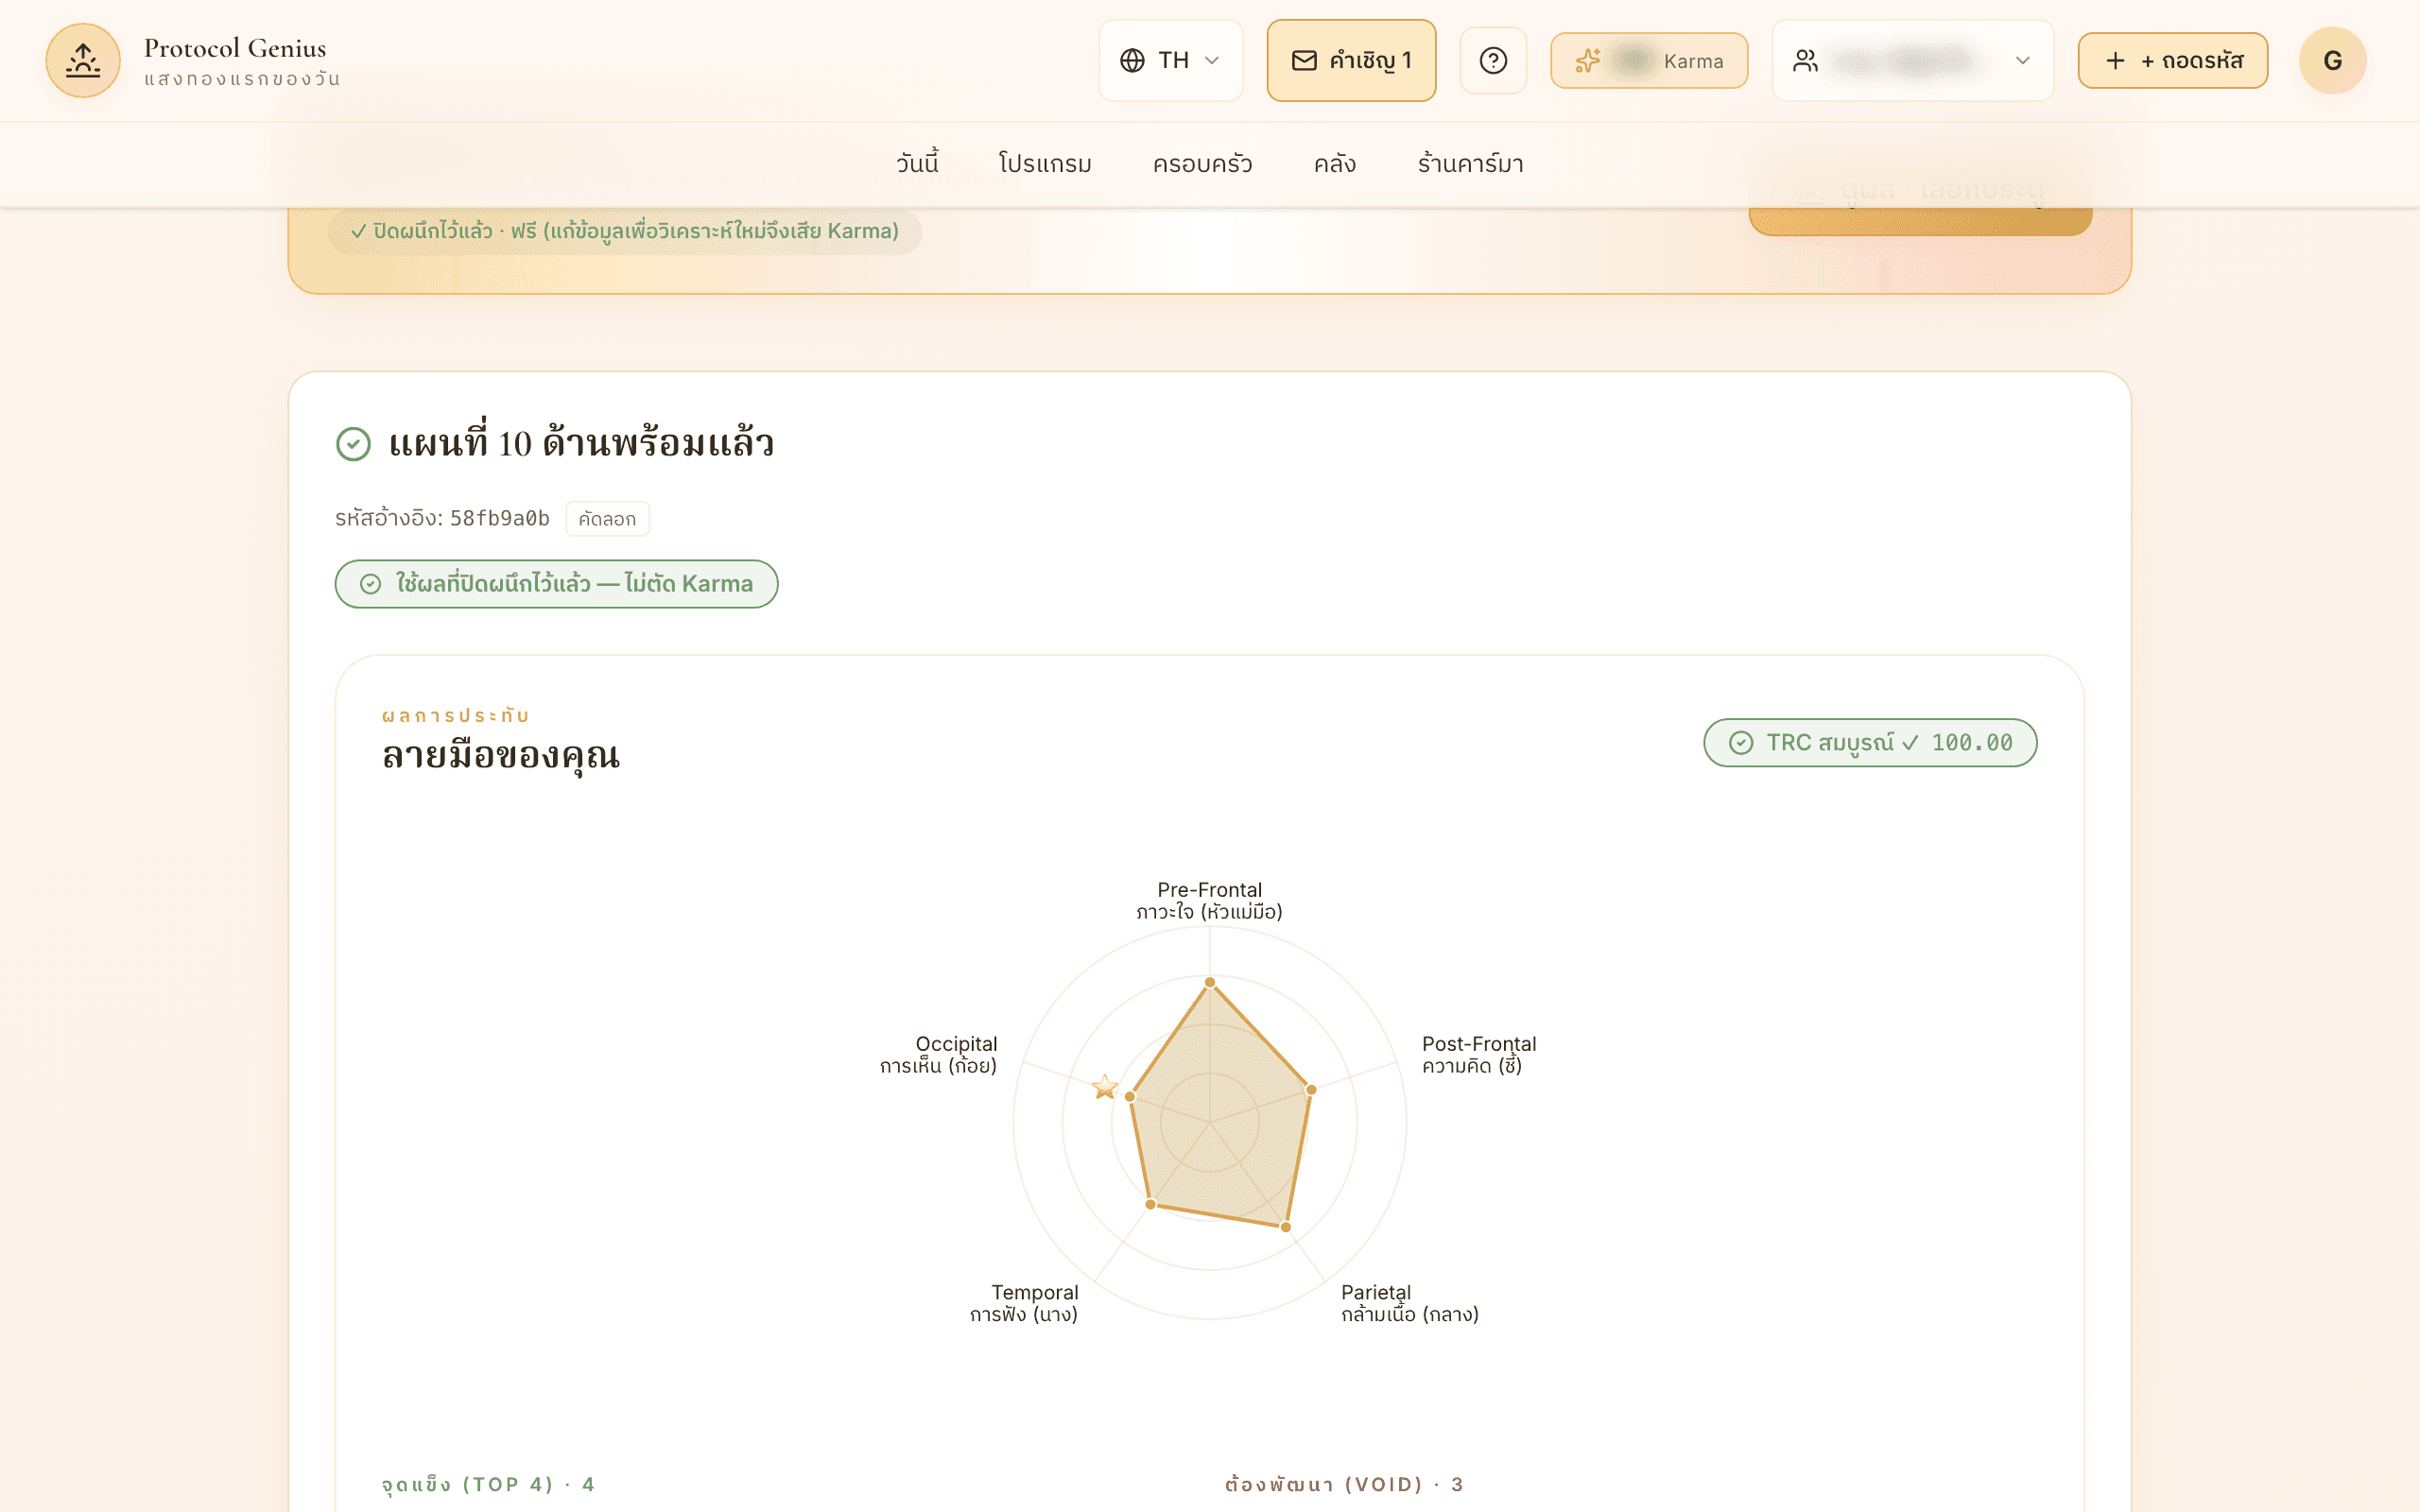Open the ครอบครัว tab
The image size is (2420, 1512).
(1202, 163)
